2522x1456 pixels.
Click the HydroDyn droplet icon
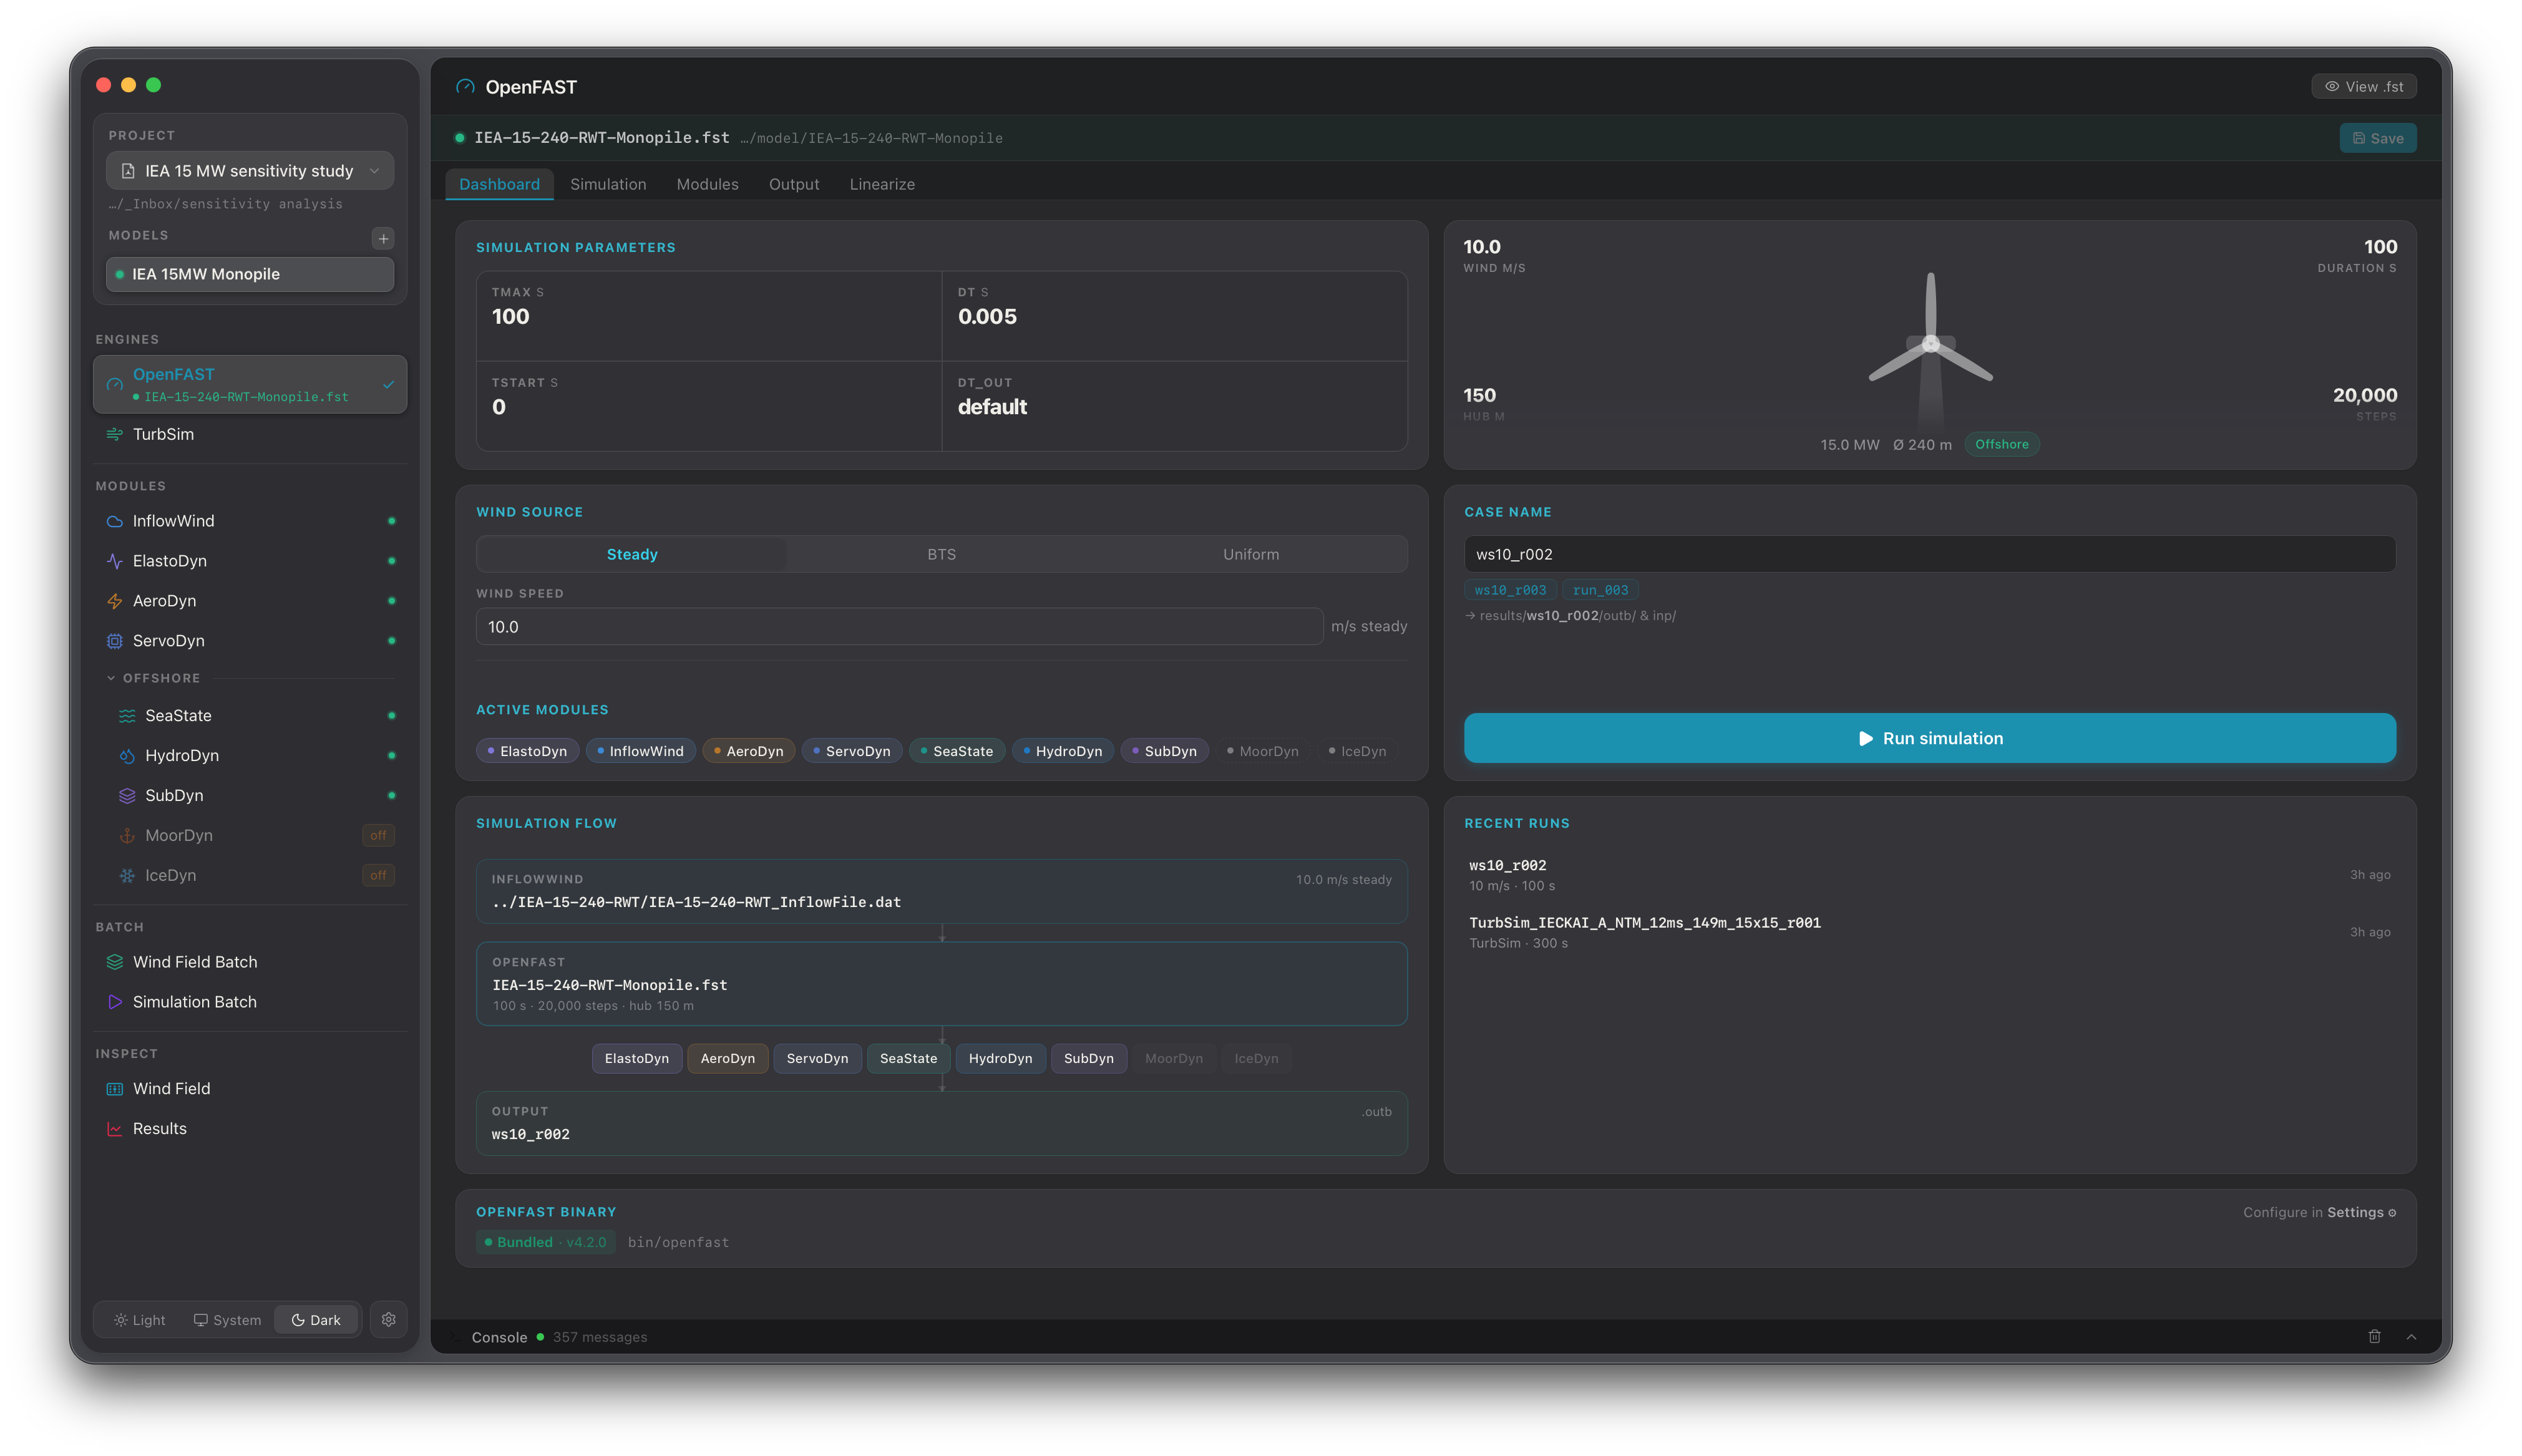tap(127, 756)
